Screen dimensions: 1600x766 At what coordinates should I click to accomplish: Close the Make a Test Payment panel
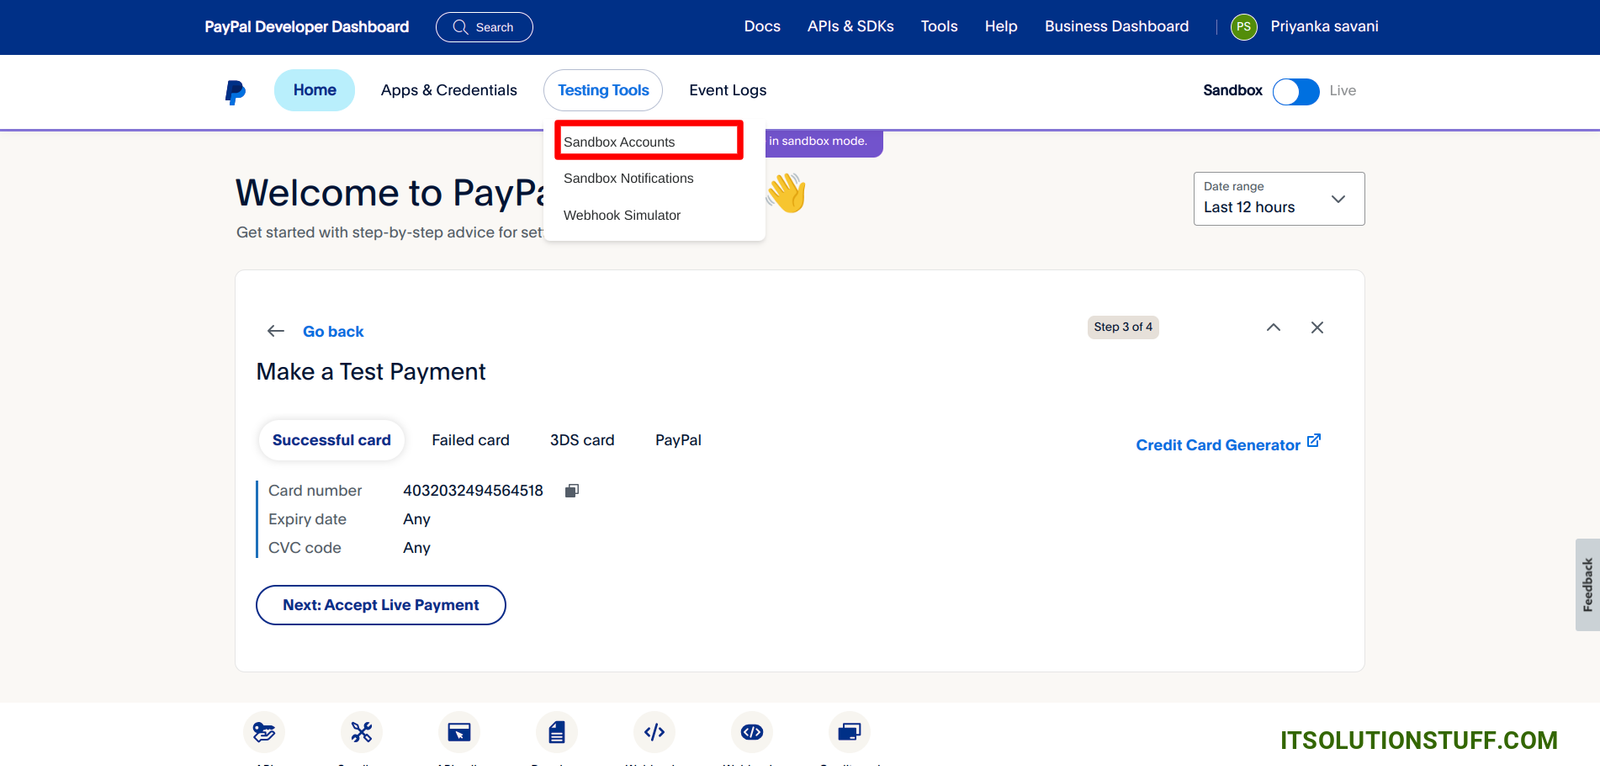[1317, 328]
